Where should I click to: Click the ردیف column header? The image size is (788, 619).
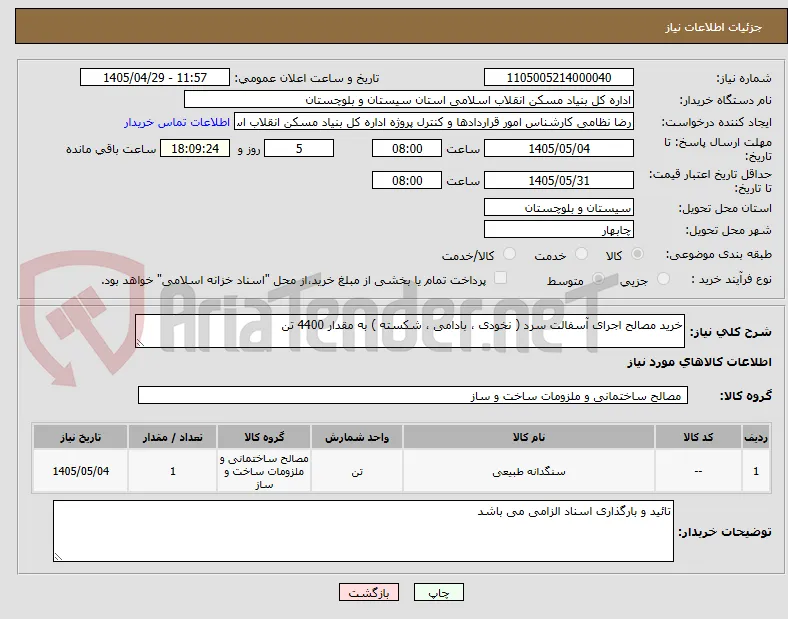tap(755, 437)
